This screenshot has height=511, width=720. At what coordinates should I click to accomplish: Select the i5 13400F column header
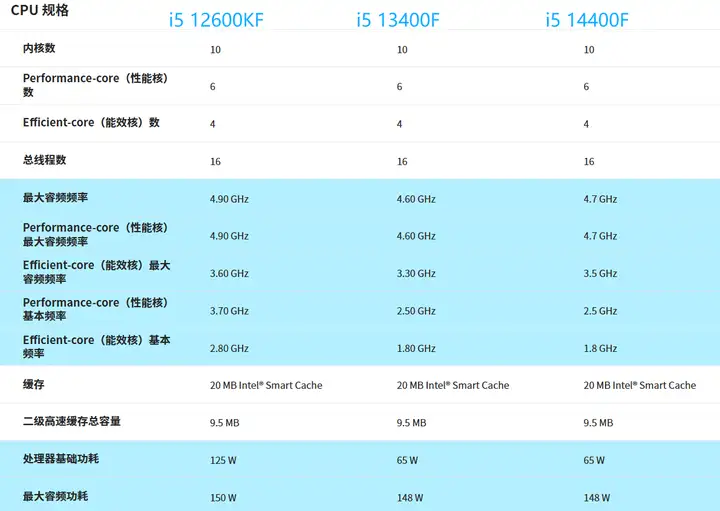(x=398, y=20)
